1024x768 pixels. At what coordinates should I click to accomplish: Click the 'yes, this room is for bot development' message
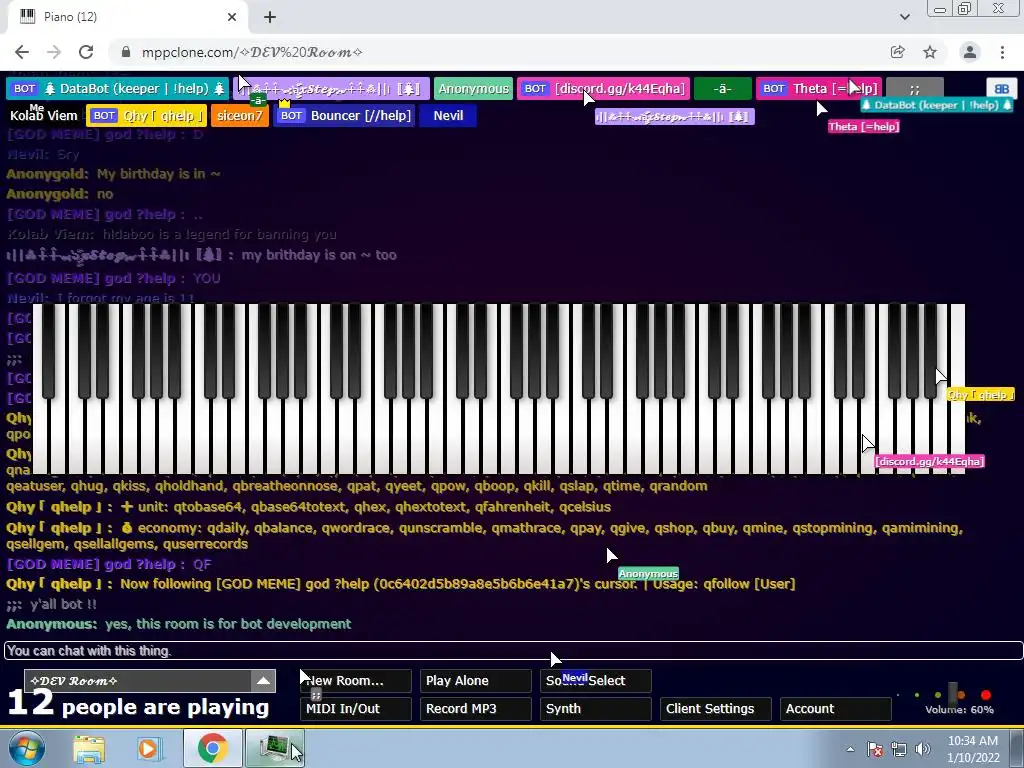(228, 624)
